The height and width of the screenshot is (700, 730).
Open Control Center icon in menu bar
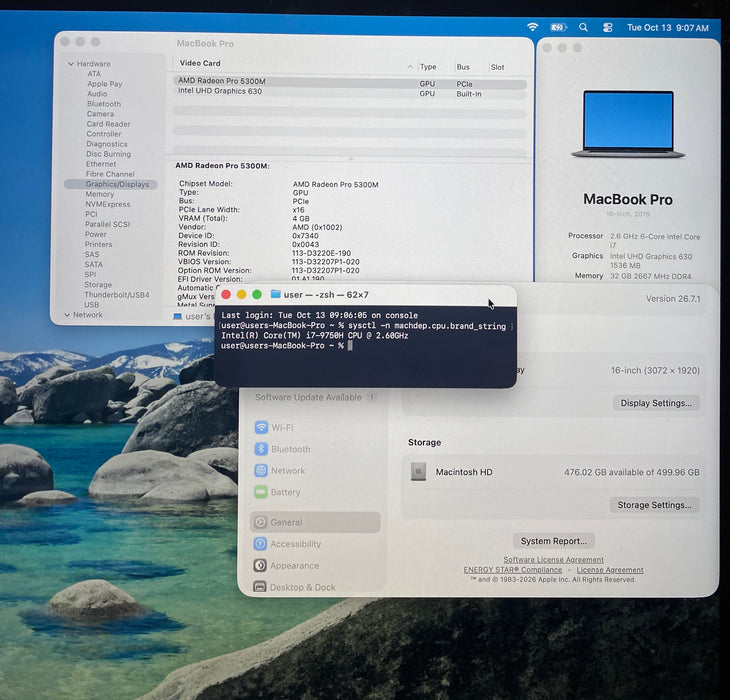coord(607,27)
